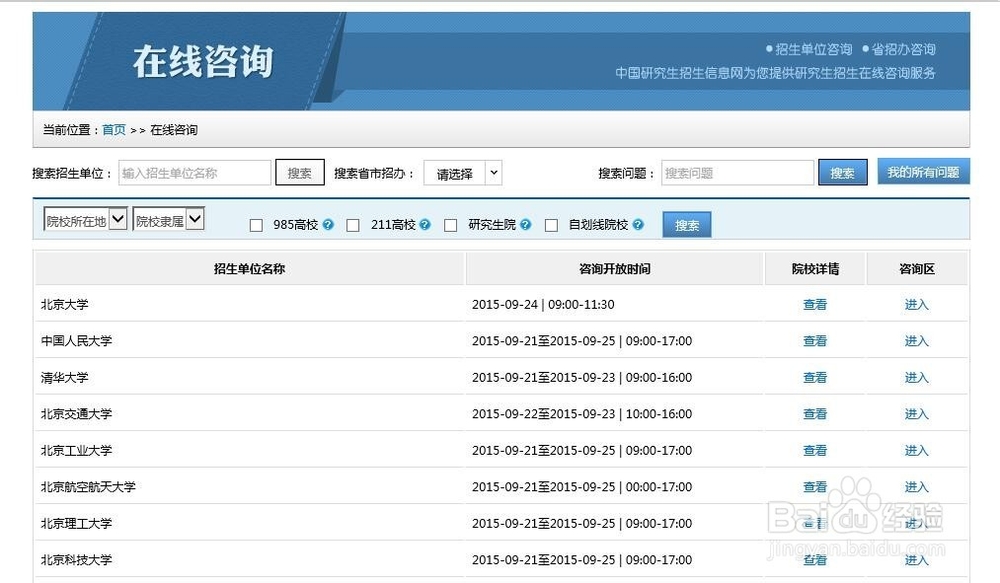Focus the 输入招生单位名称 input field

[x=195, y=173]
